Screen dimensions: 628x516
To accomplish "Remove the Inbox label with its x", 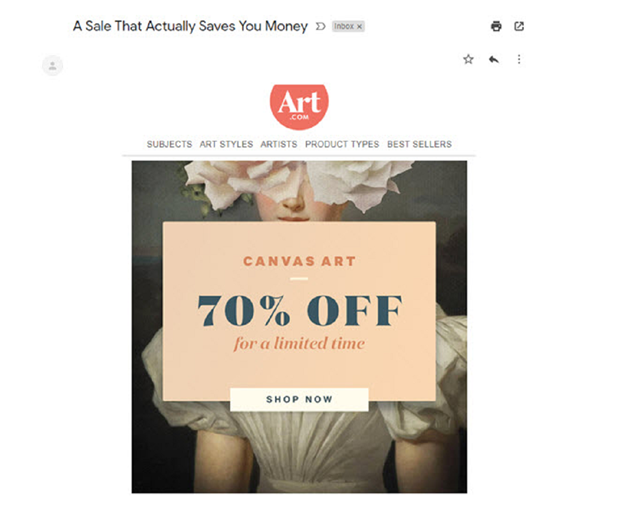I will (x=359, y=27).
